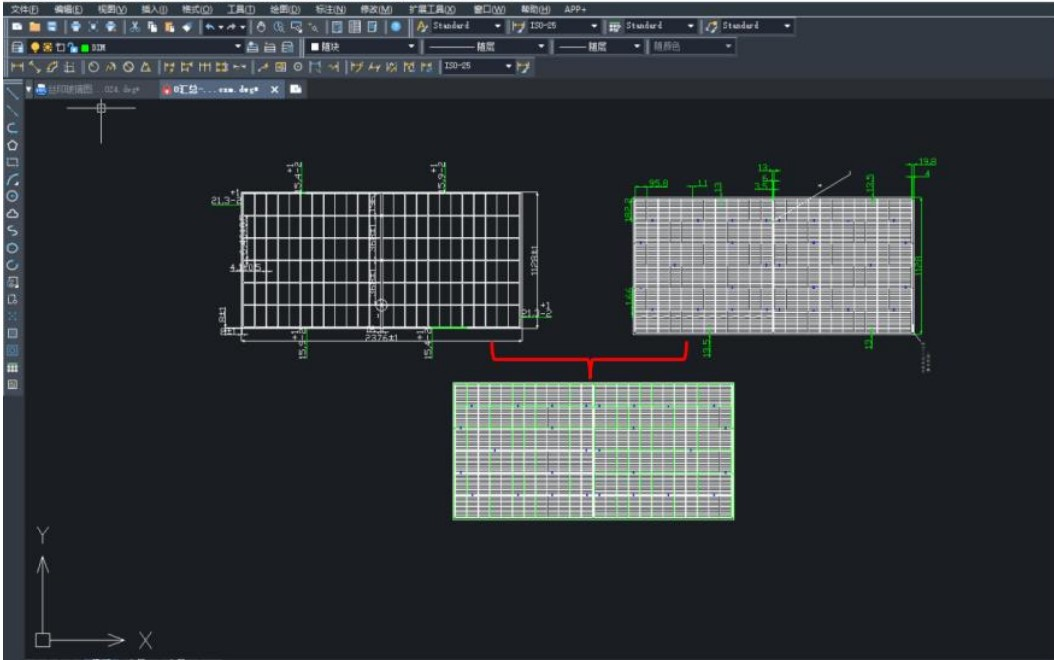The image size is (1054, 660).
Task: Click the Linear dimension tool icon
Action: [x=15, y=67]
